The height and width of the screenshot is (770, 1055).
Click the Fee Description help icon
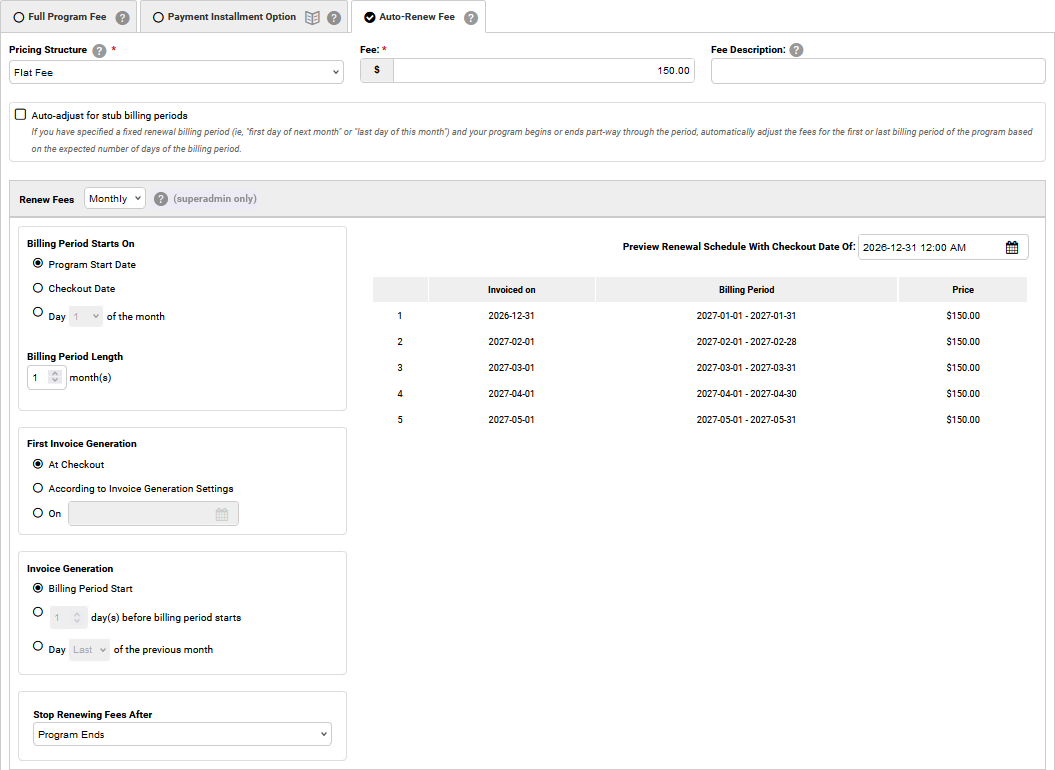click(795, 49)
